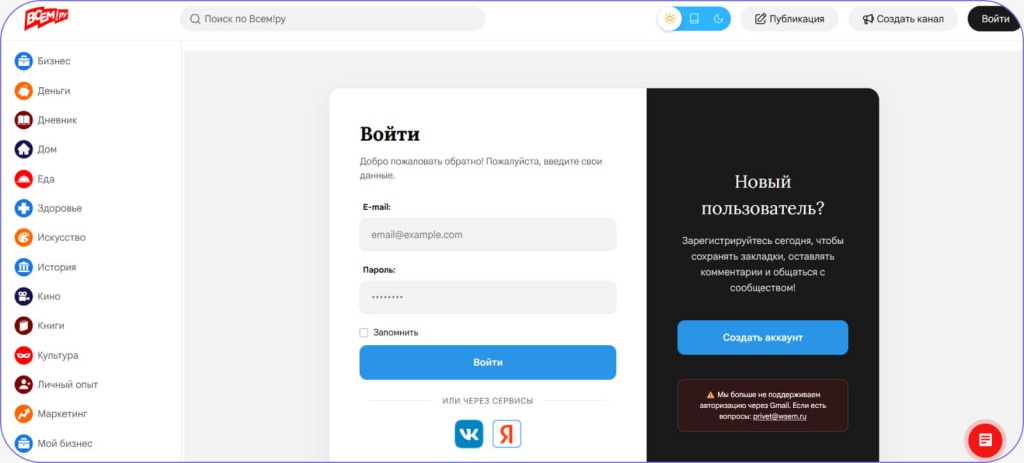Viewport: 1024px width, 463px height.
Task: Check the Запомнить checkbox
Action: 364,332
